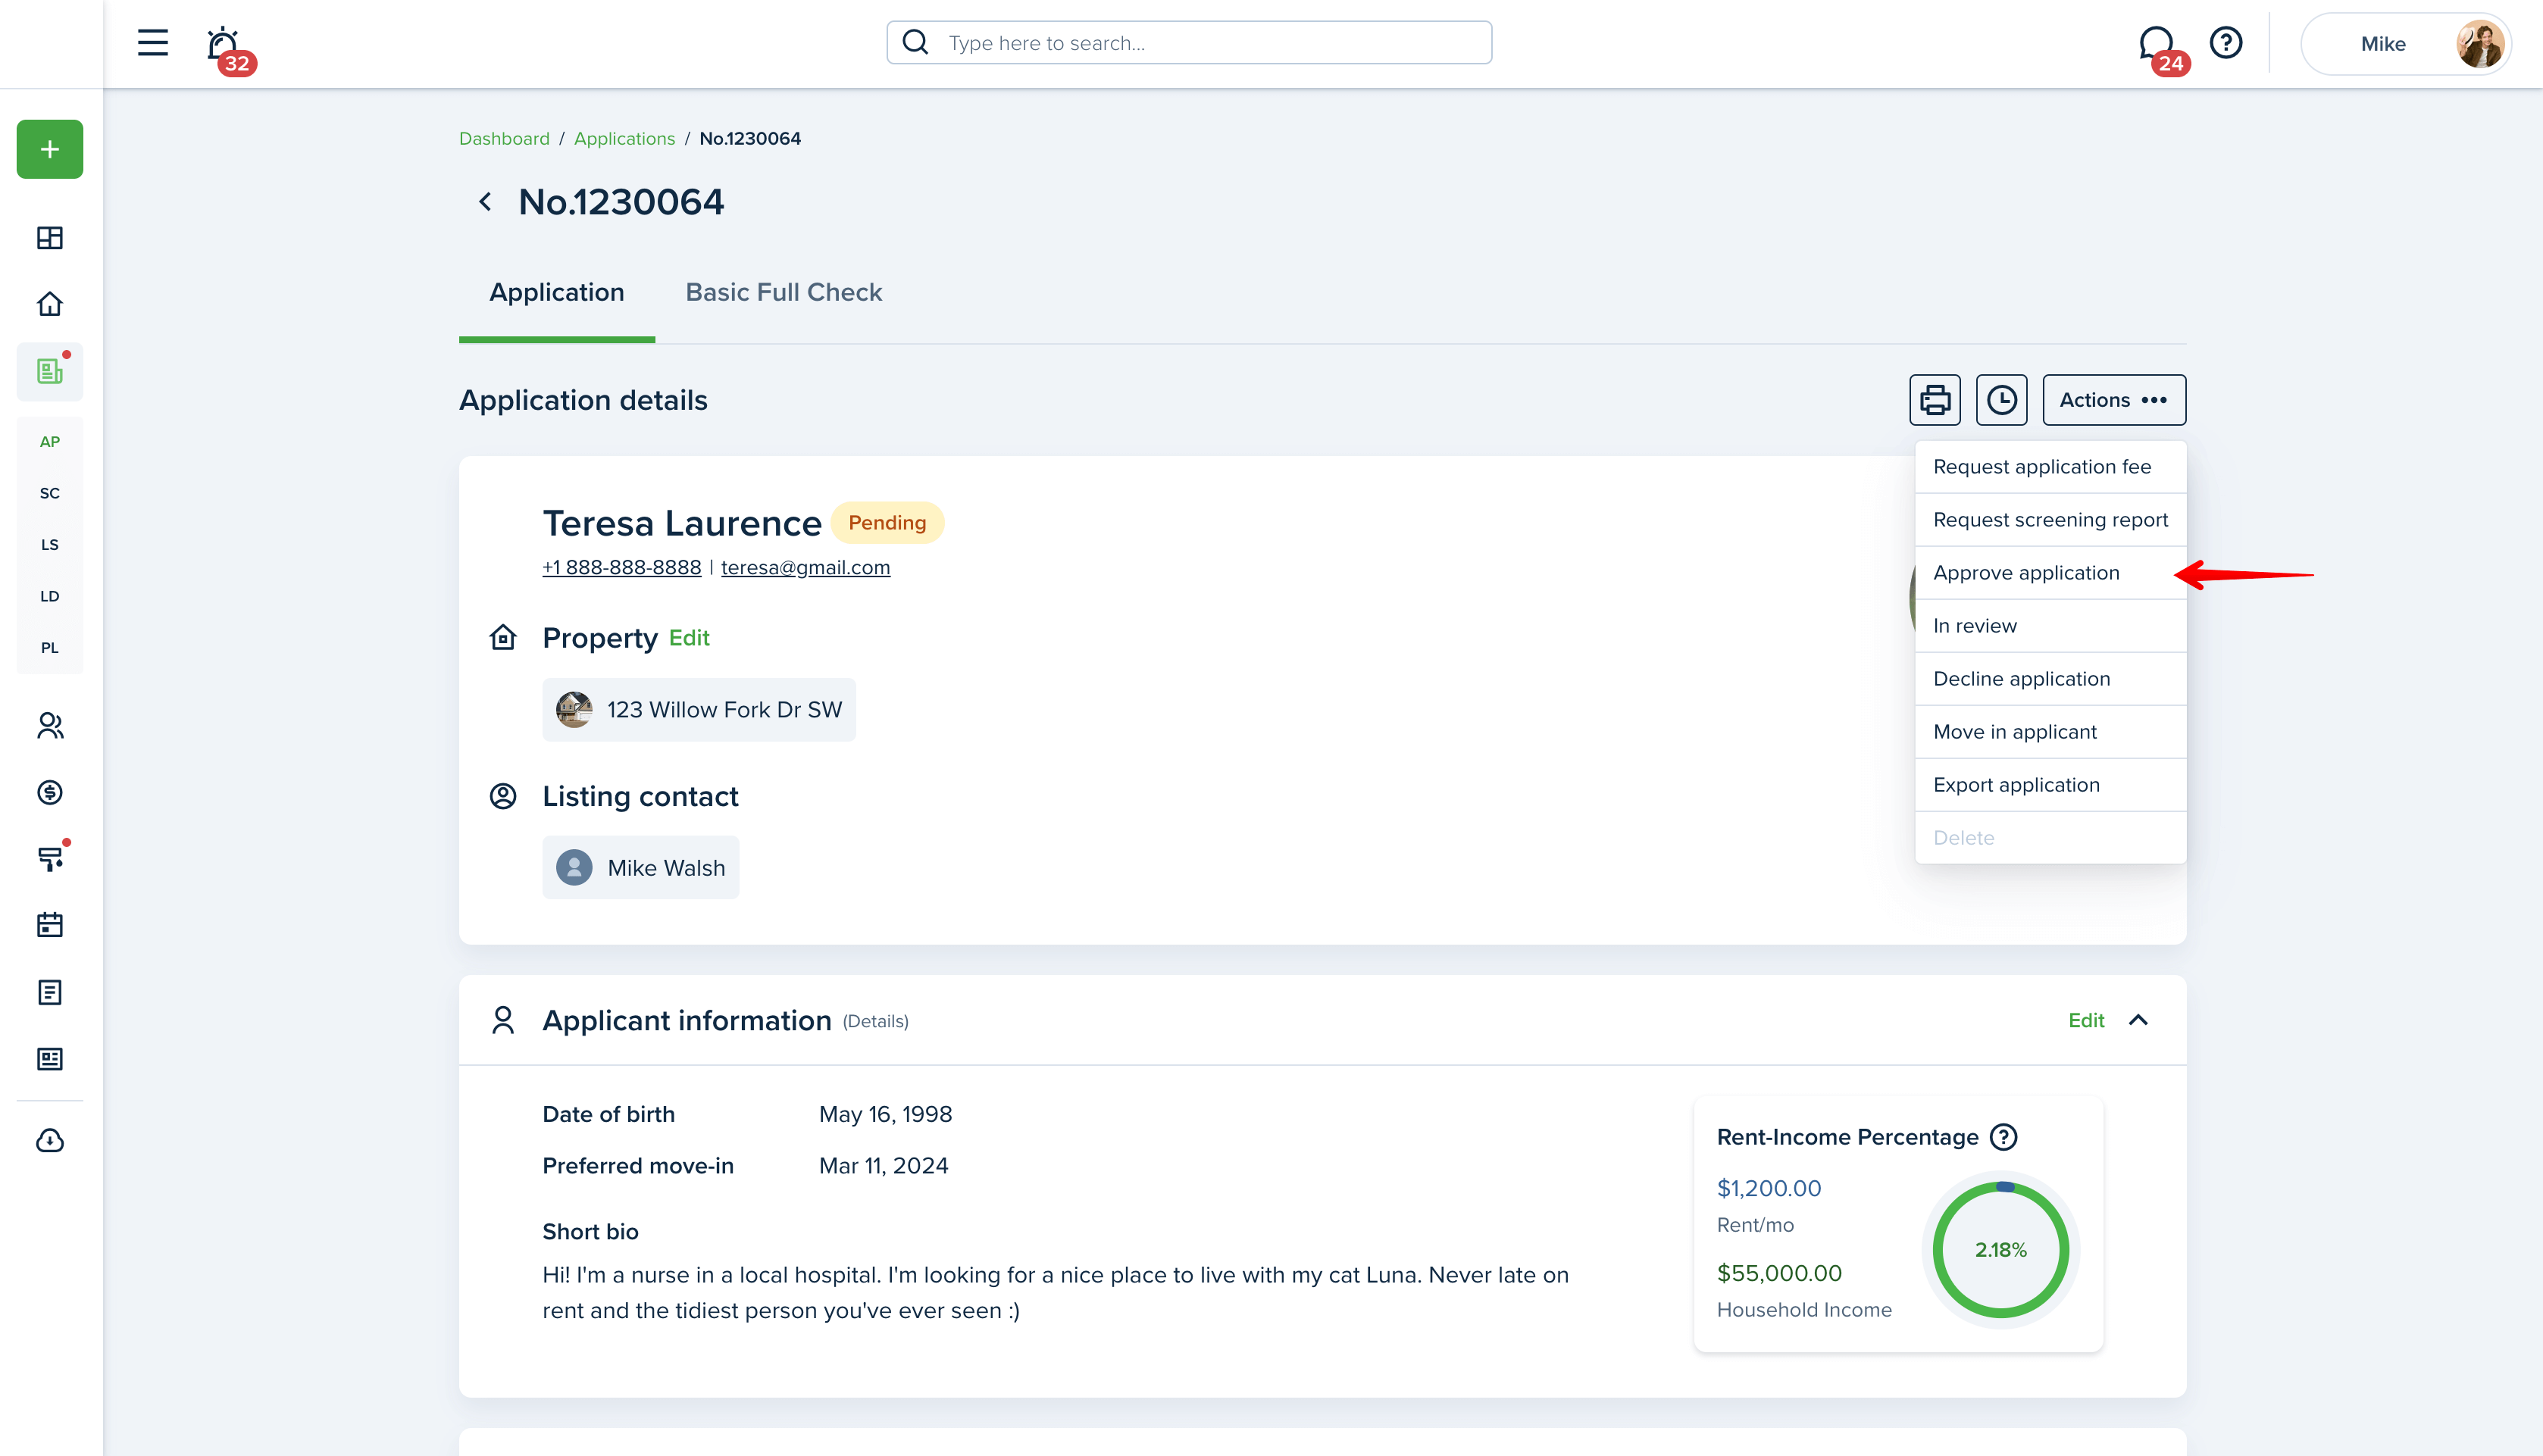Viewport: 2543px width, 1456px height.
Task: Open the maintenance paint roller icon
Action: tap(50, 859)
